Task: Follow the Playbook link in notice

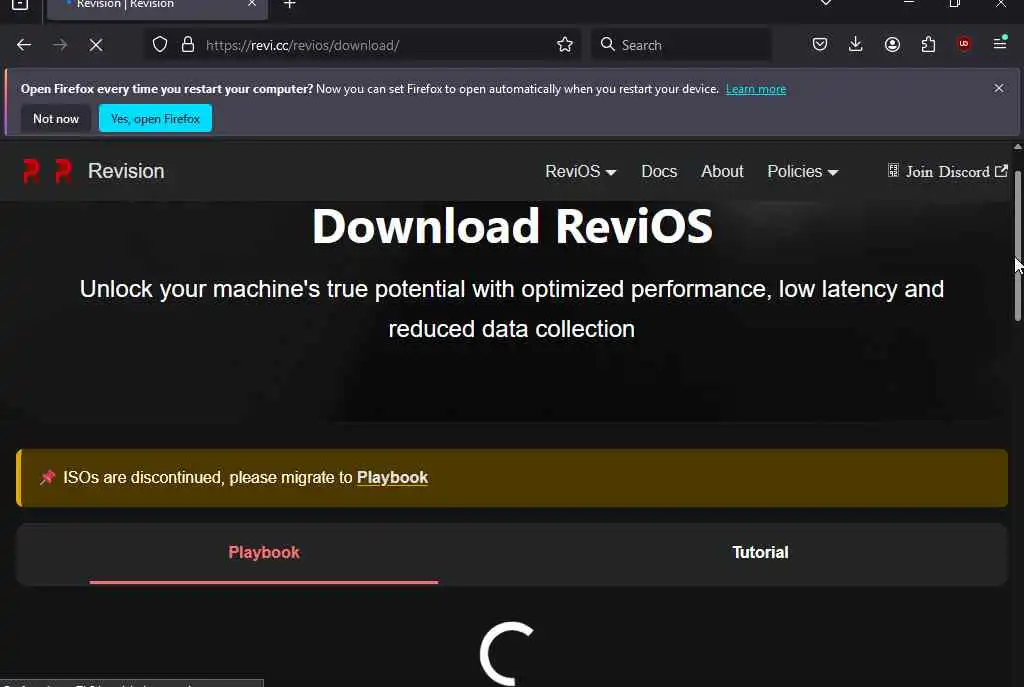Action: point(392,477)
